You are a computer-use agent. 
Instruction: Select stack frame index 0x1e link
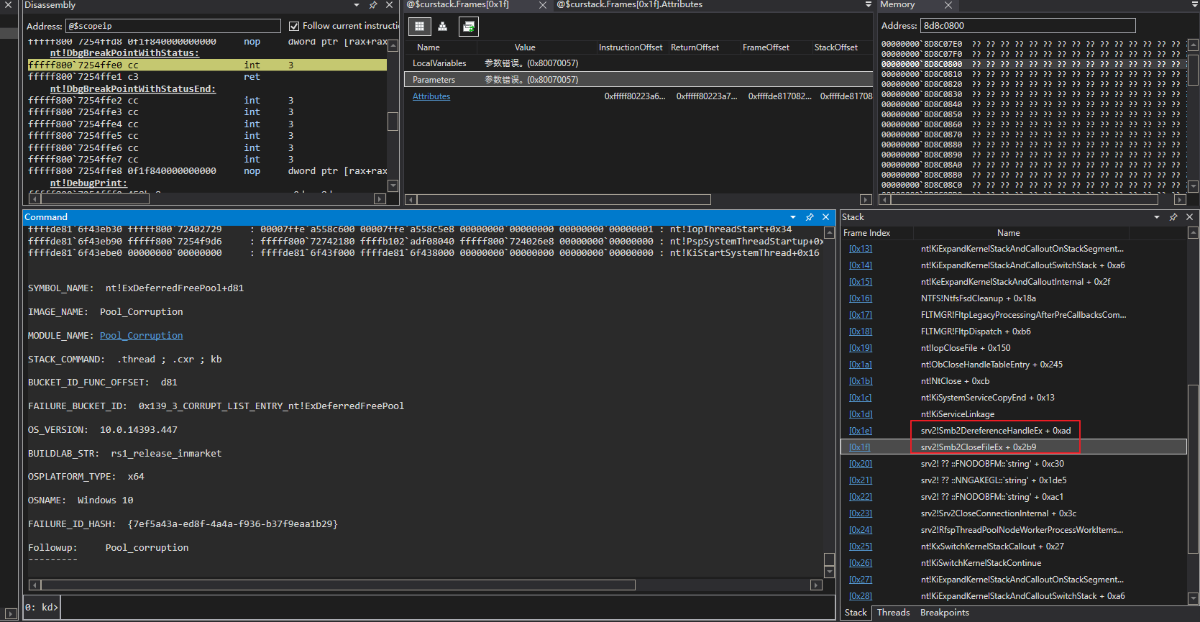point(860,430)
